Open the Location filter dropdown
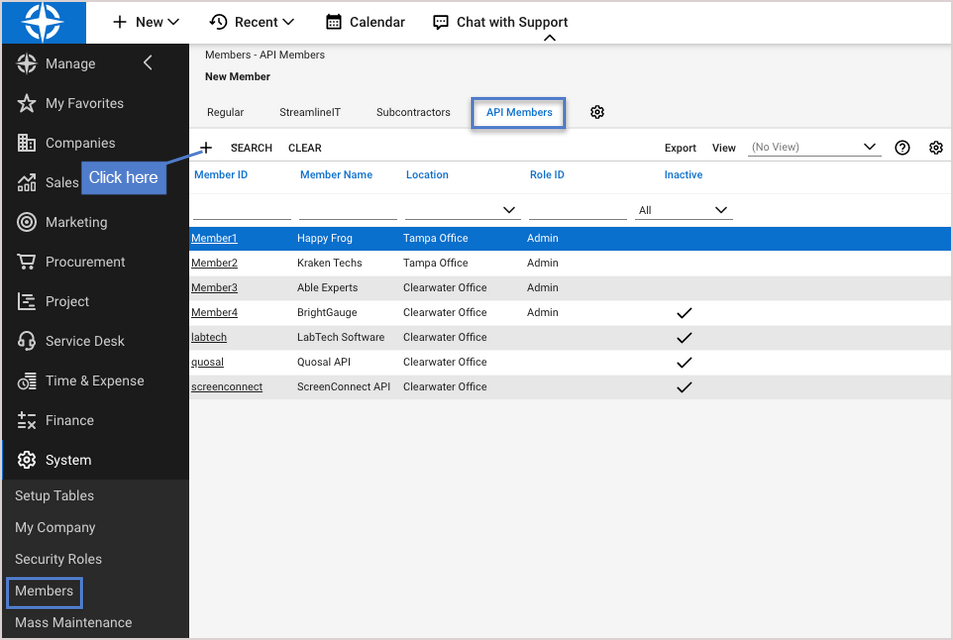The height and width of the screenshot is (640, 953). (463, 210)
